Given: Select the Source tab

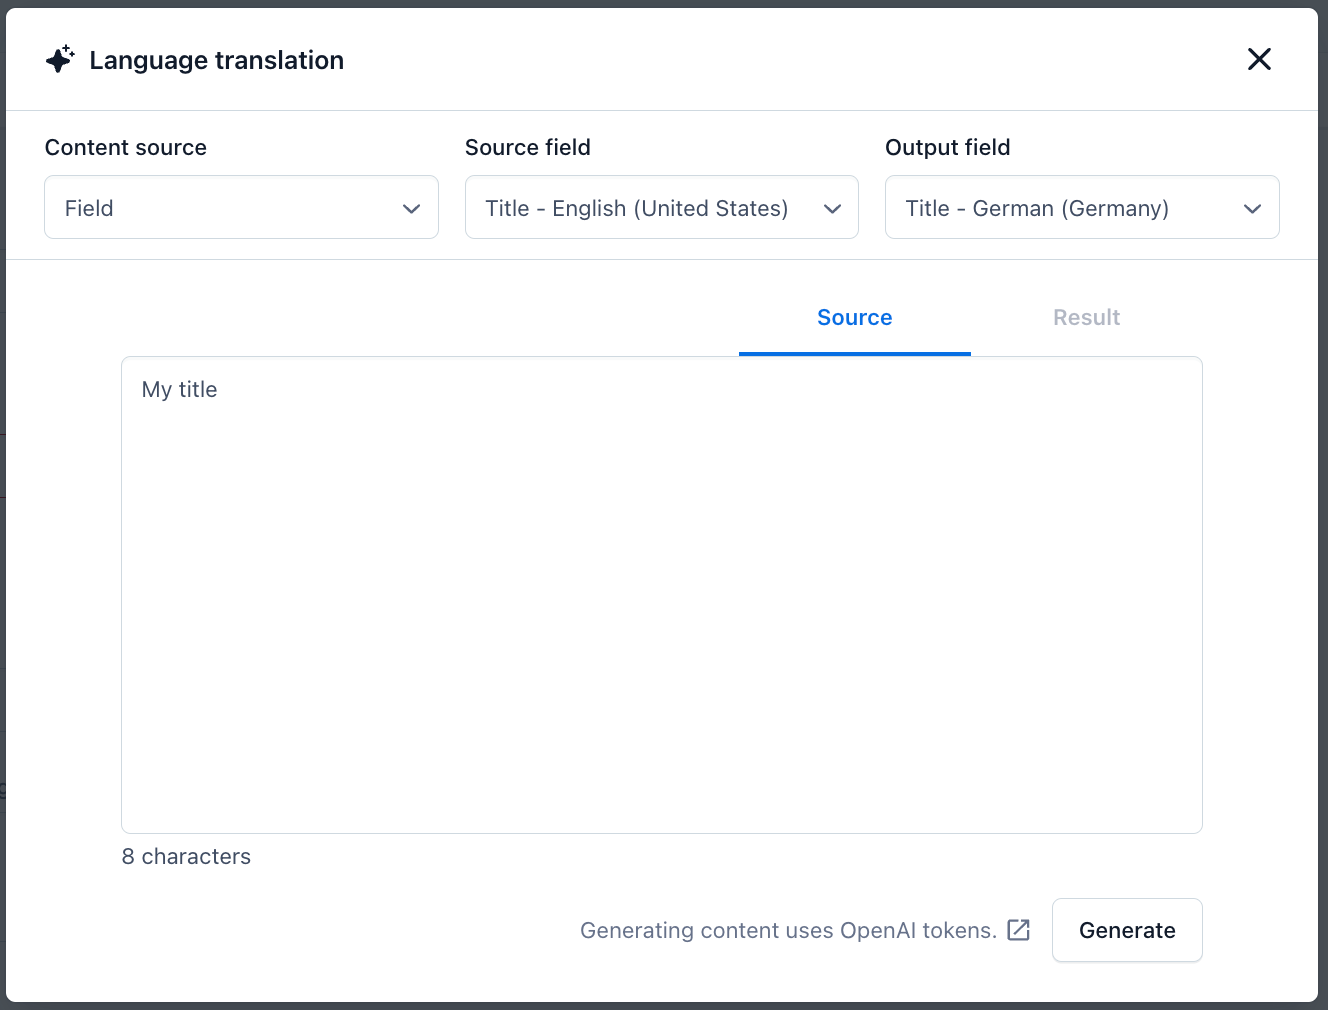Looking at the screenshot, I should point(854,317).
